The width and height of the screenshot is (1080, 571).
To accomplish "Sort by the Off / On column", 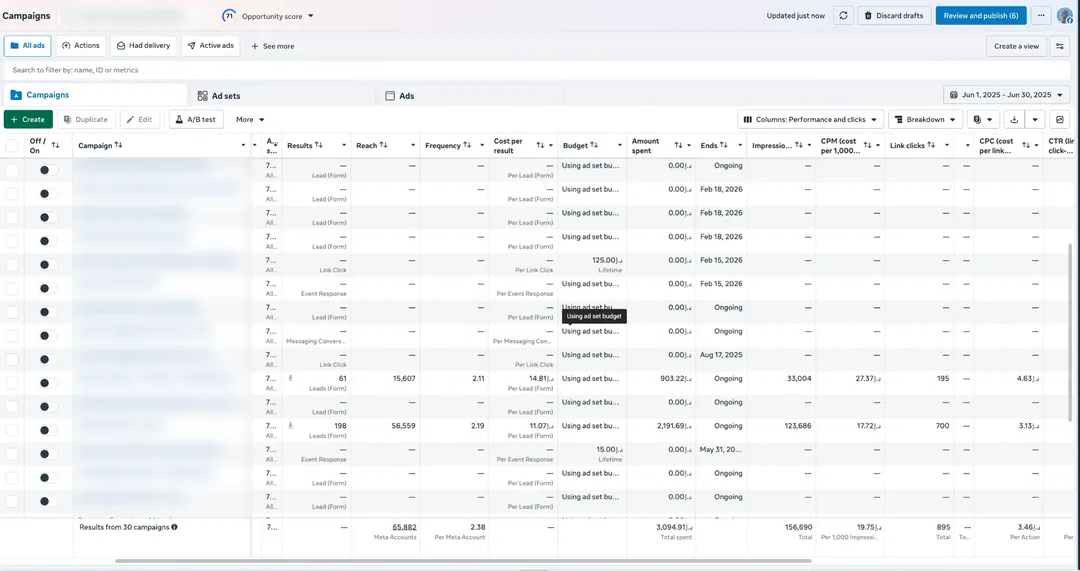I will [56, 145].
